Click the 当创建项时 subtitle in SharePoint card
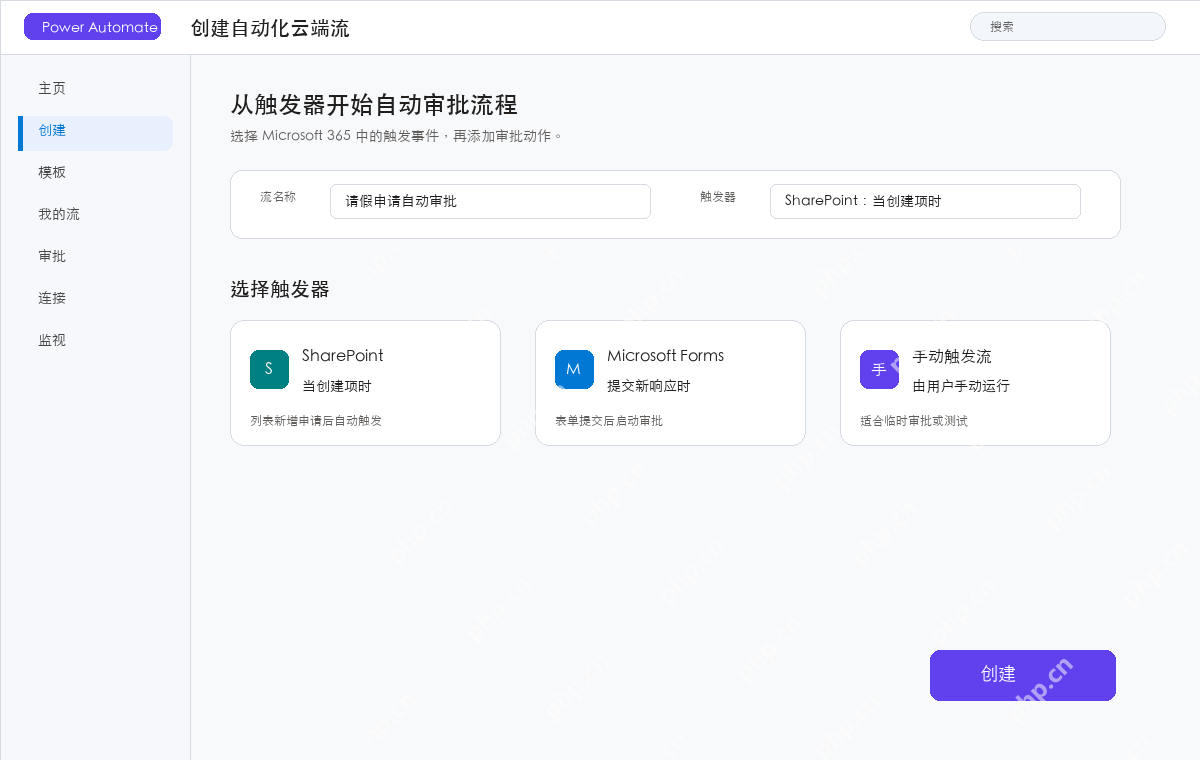 pyautogui.click(x=336, y=386)
